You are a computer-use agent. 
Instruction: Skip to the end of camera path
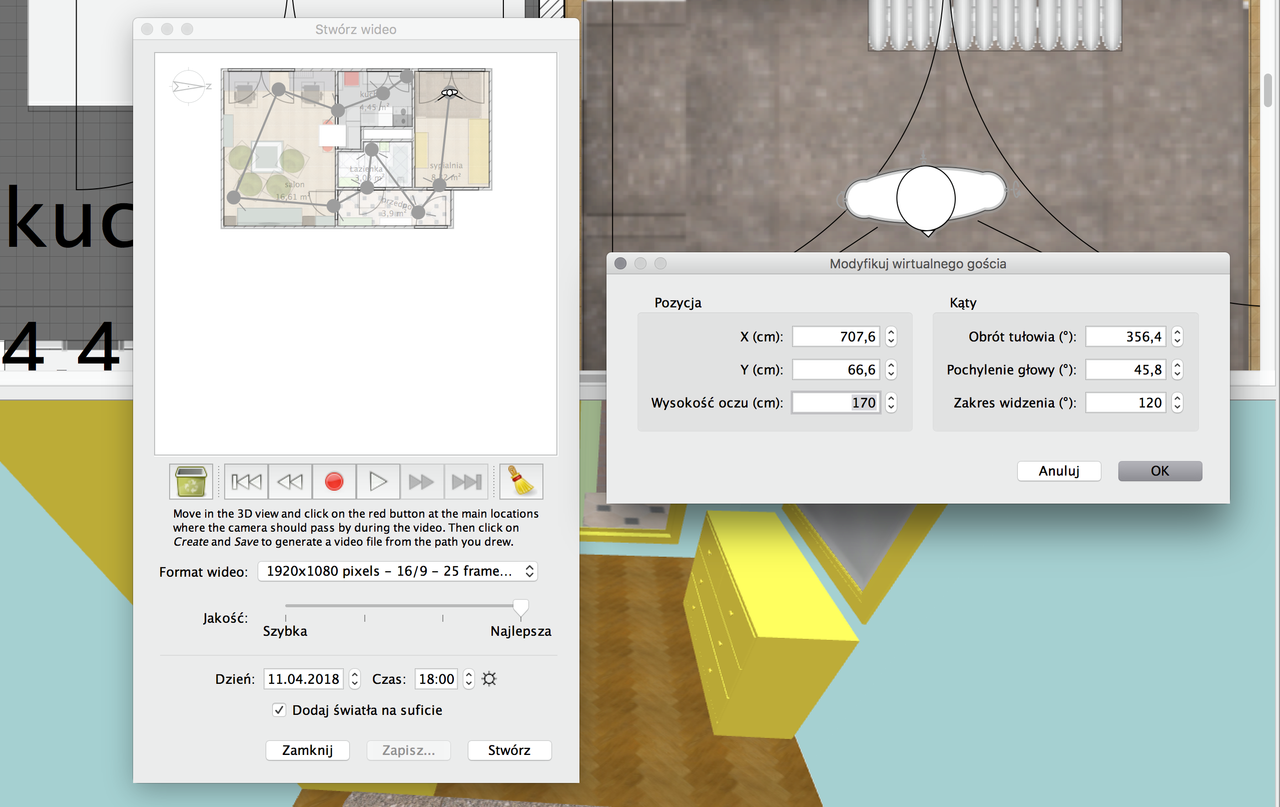click(x=466, y=482)
